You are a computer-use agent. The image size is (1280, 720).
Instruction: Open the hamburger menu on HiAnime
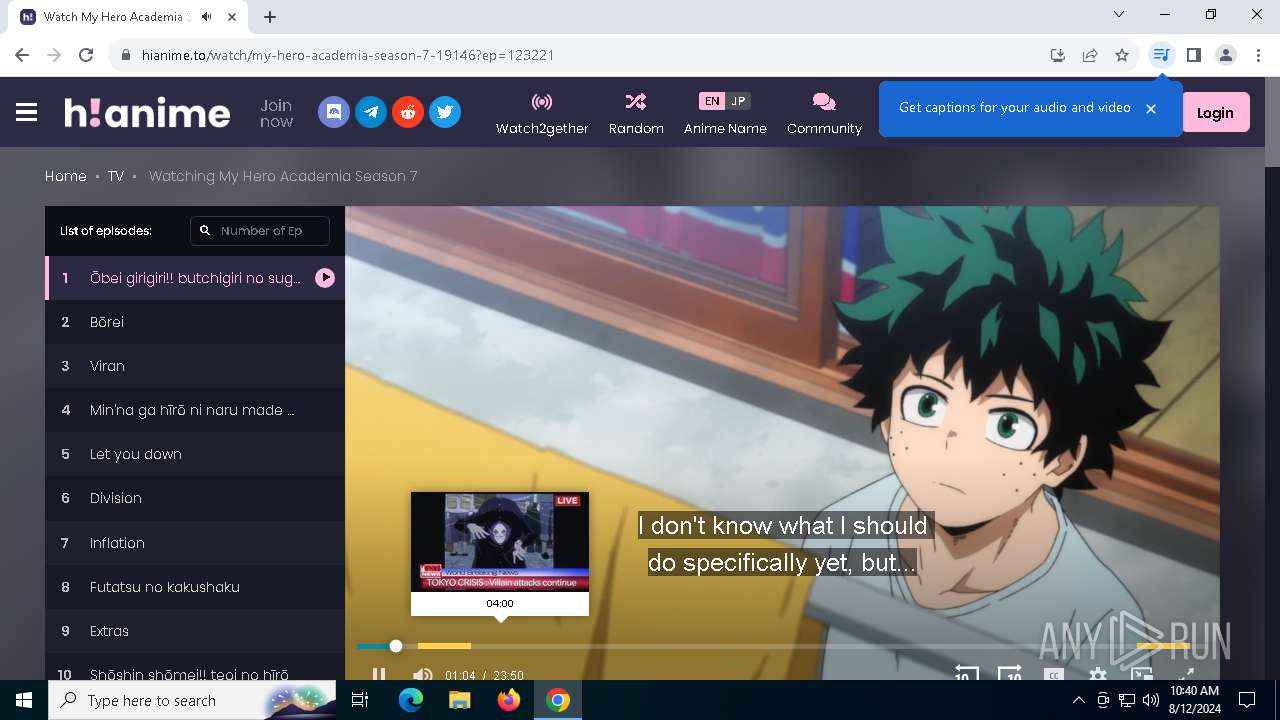click(x=27, y=113)
